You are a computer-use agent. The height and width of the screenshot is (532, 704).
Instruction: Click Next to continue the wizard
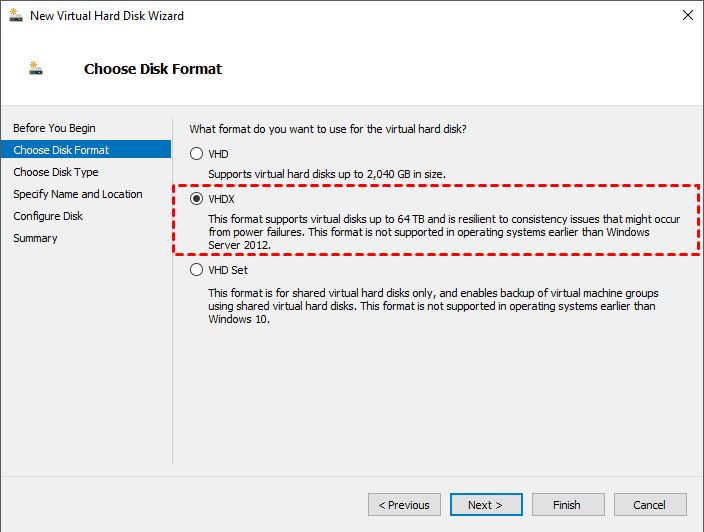click(x=486, y=505)
